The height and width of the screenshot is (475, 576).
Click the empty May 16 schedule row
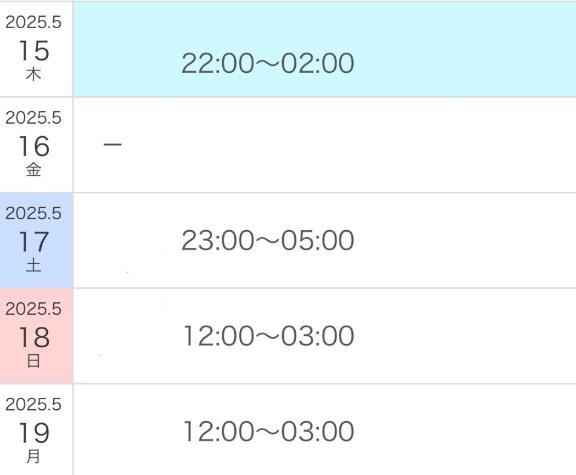324,145
